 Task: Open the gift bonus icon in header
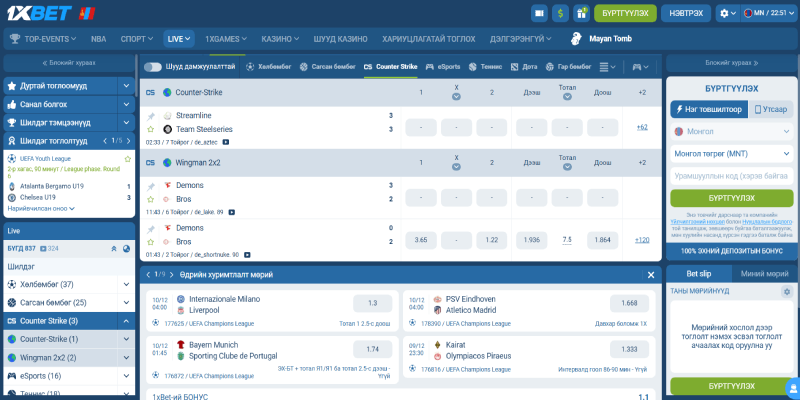pos(580,13)
